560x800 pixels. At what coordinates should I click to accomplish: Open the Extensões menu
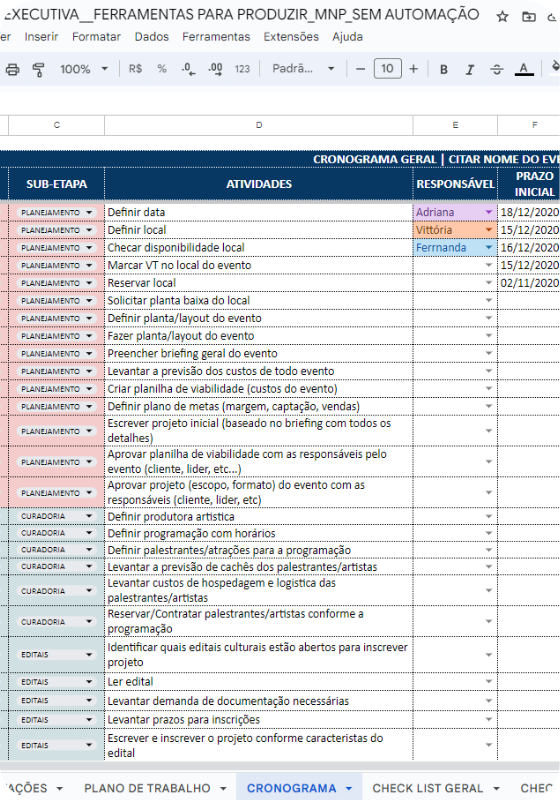point(291,37)
